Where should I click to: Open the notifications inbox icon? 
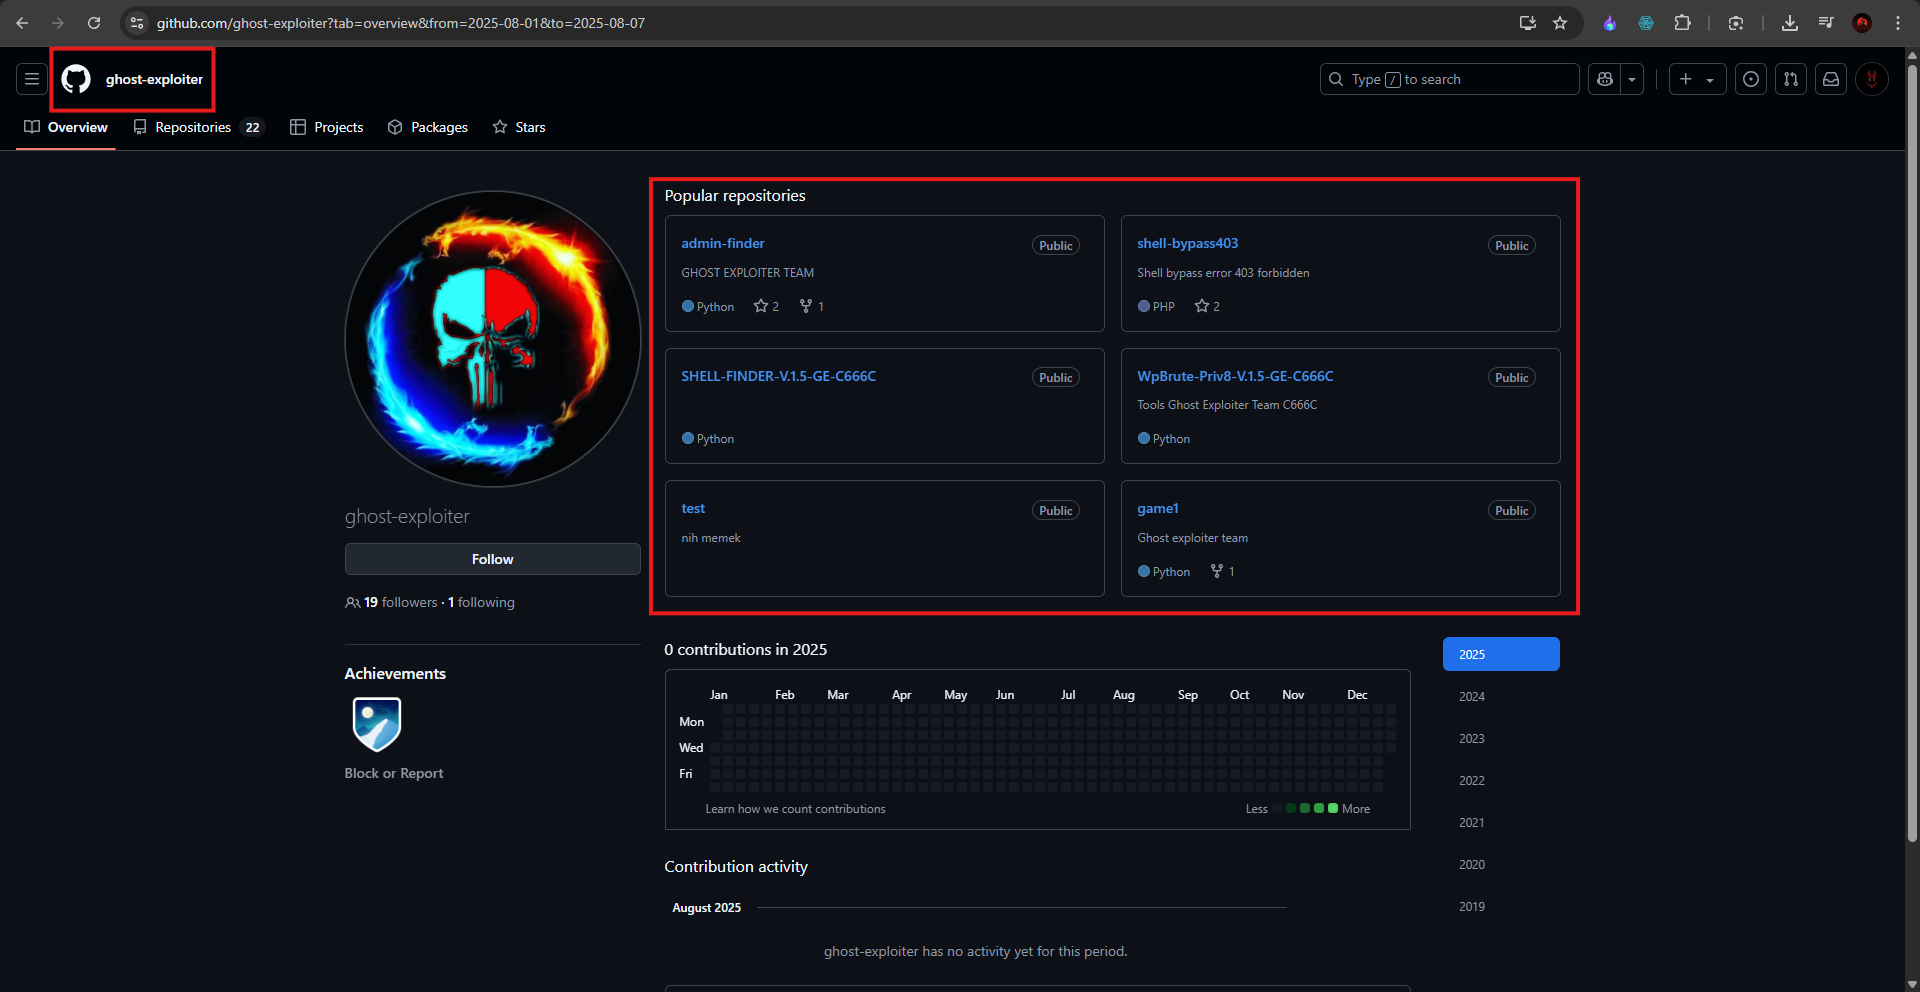coord(1831,79)
